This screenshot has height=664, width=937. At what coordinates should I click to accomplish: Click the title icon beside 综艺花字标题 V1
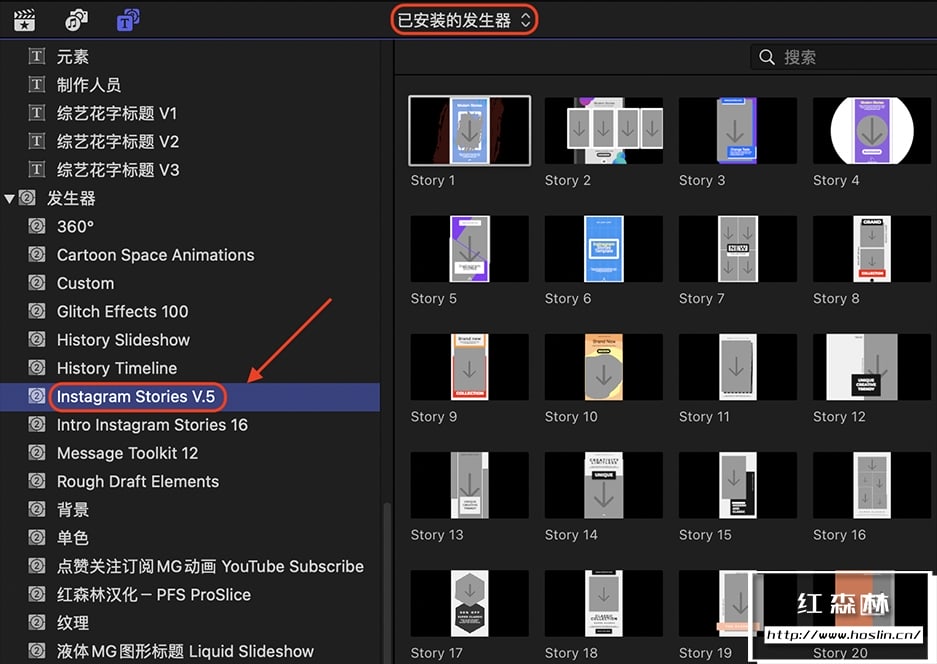pyautogui.click(x=36, y=113)
